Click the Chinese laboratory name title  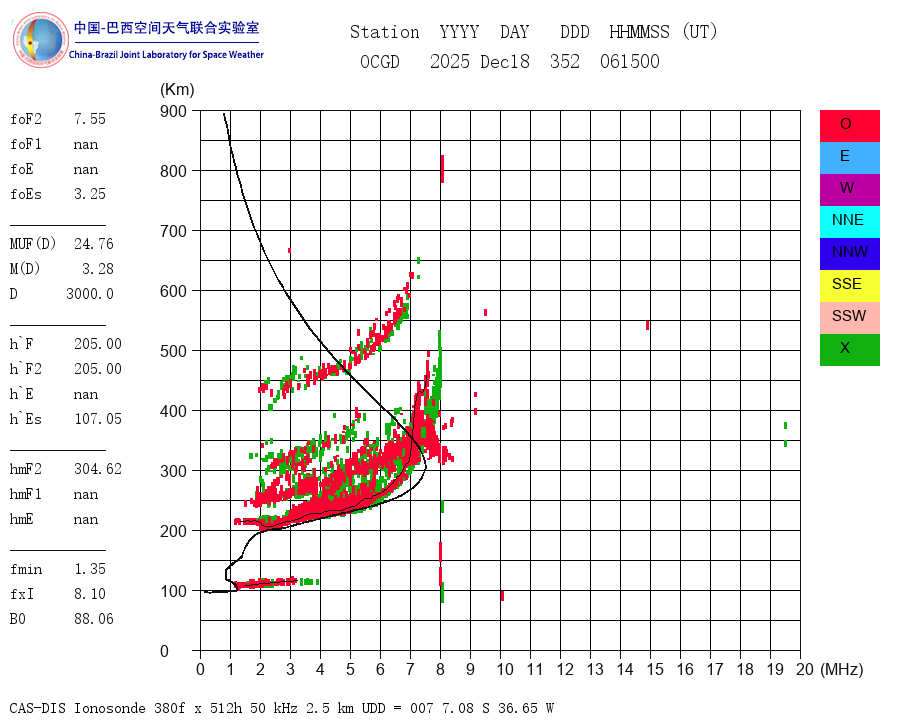pyautogui.click(x=166, y=28)
